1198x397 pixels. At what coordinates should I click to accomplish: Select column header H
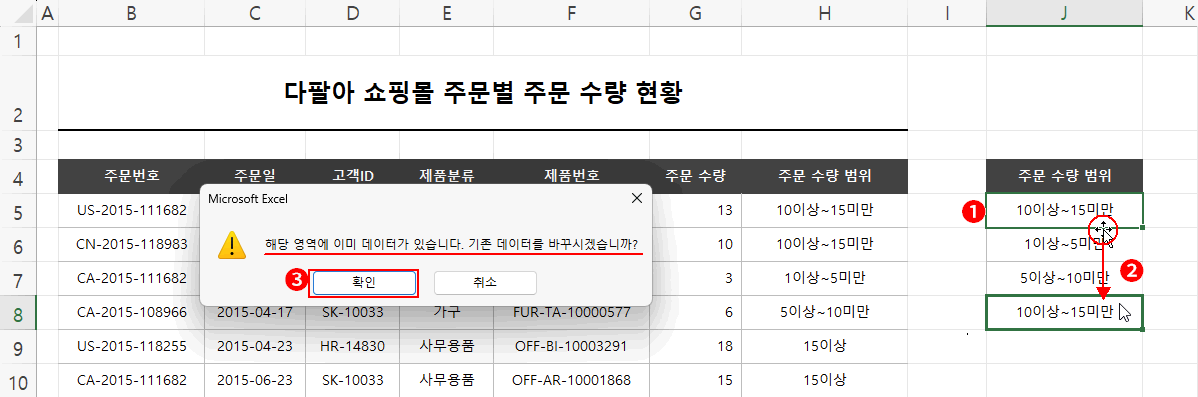coord(824,13)
